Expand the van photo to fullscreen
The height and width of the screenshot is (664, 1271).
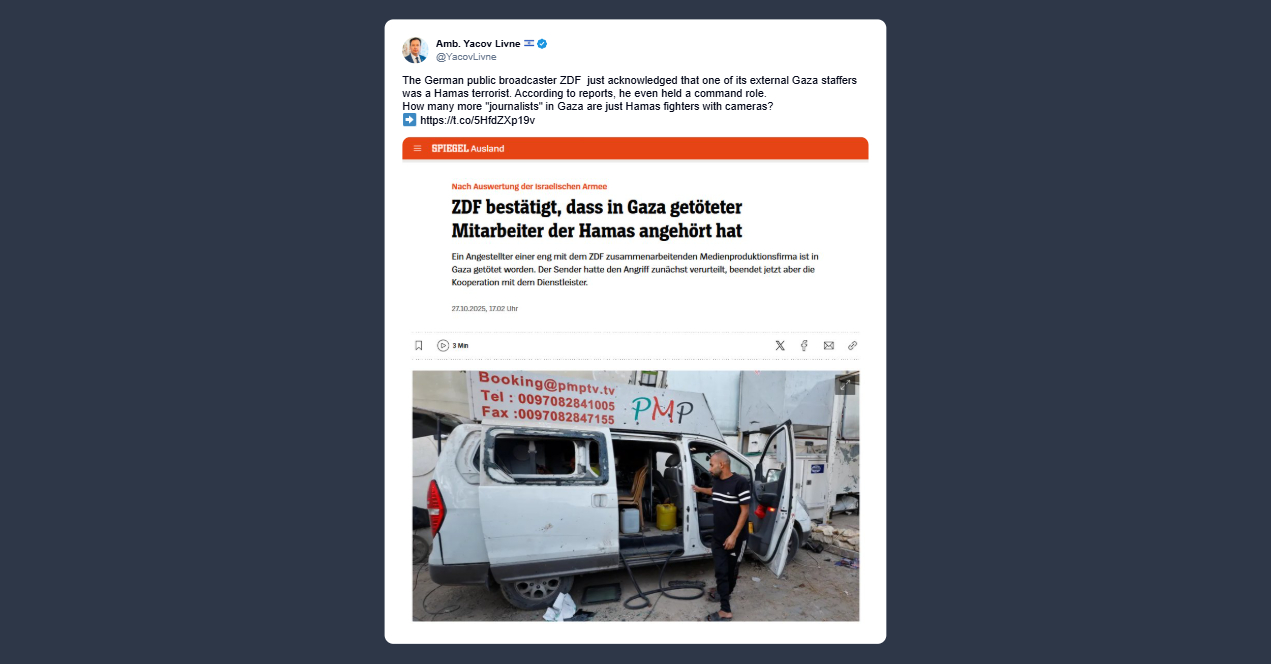846,385
